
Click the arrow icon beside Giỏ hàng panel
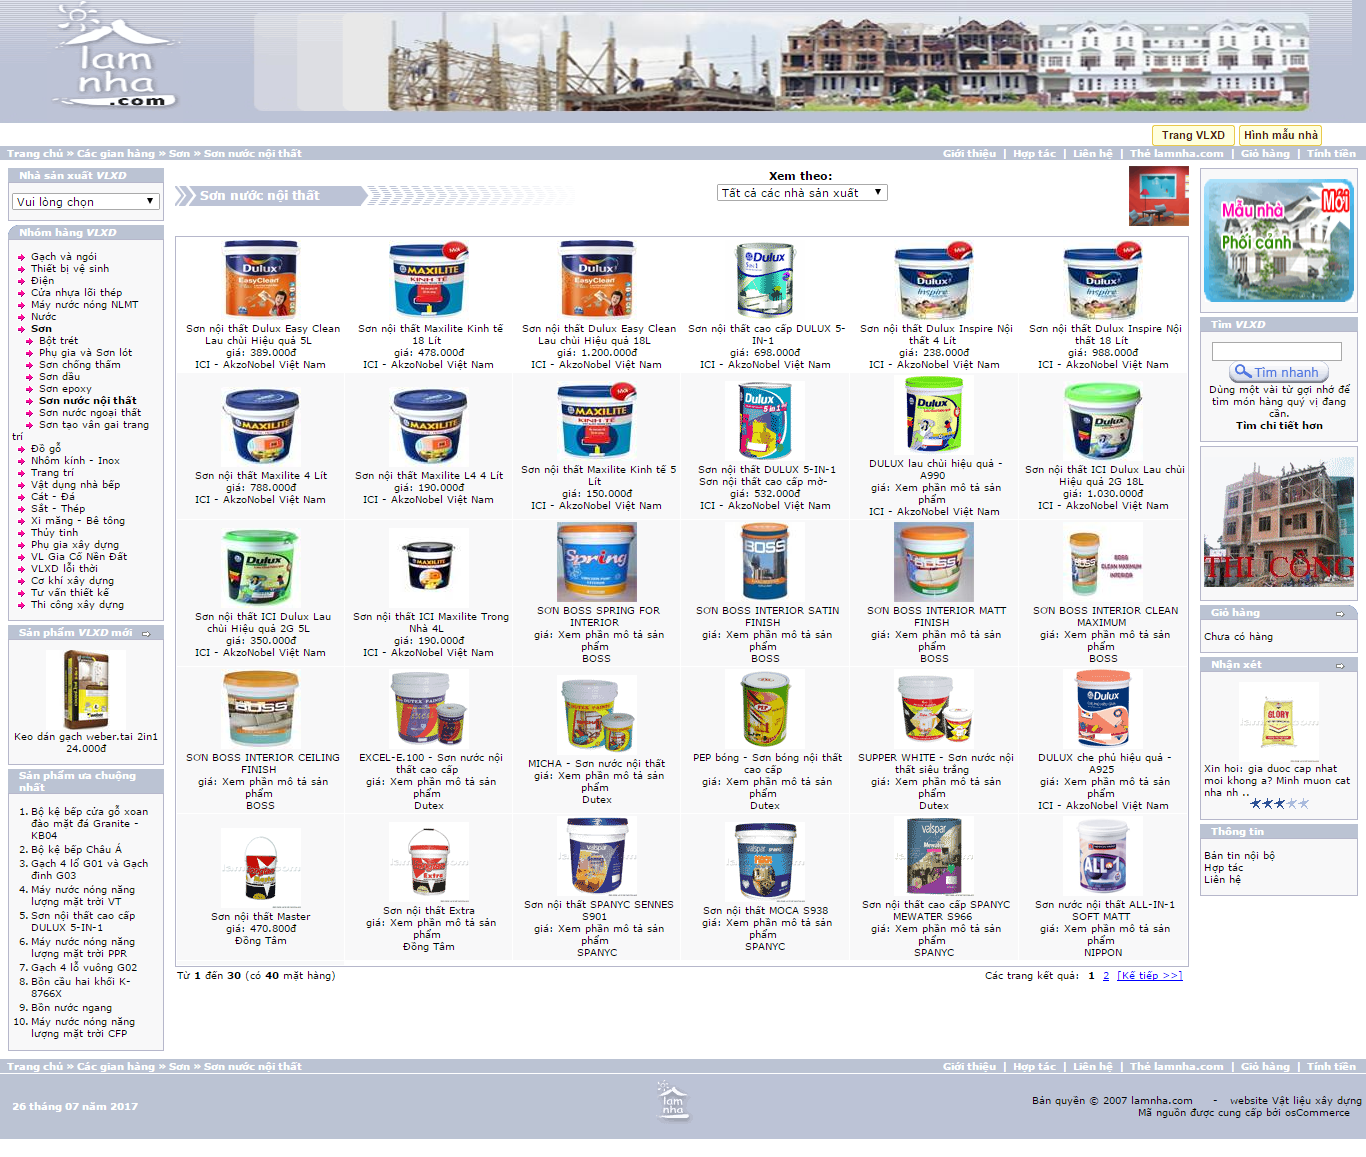(x=1340, y=613)
